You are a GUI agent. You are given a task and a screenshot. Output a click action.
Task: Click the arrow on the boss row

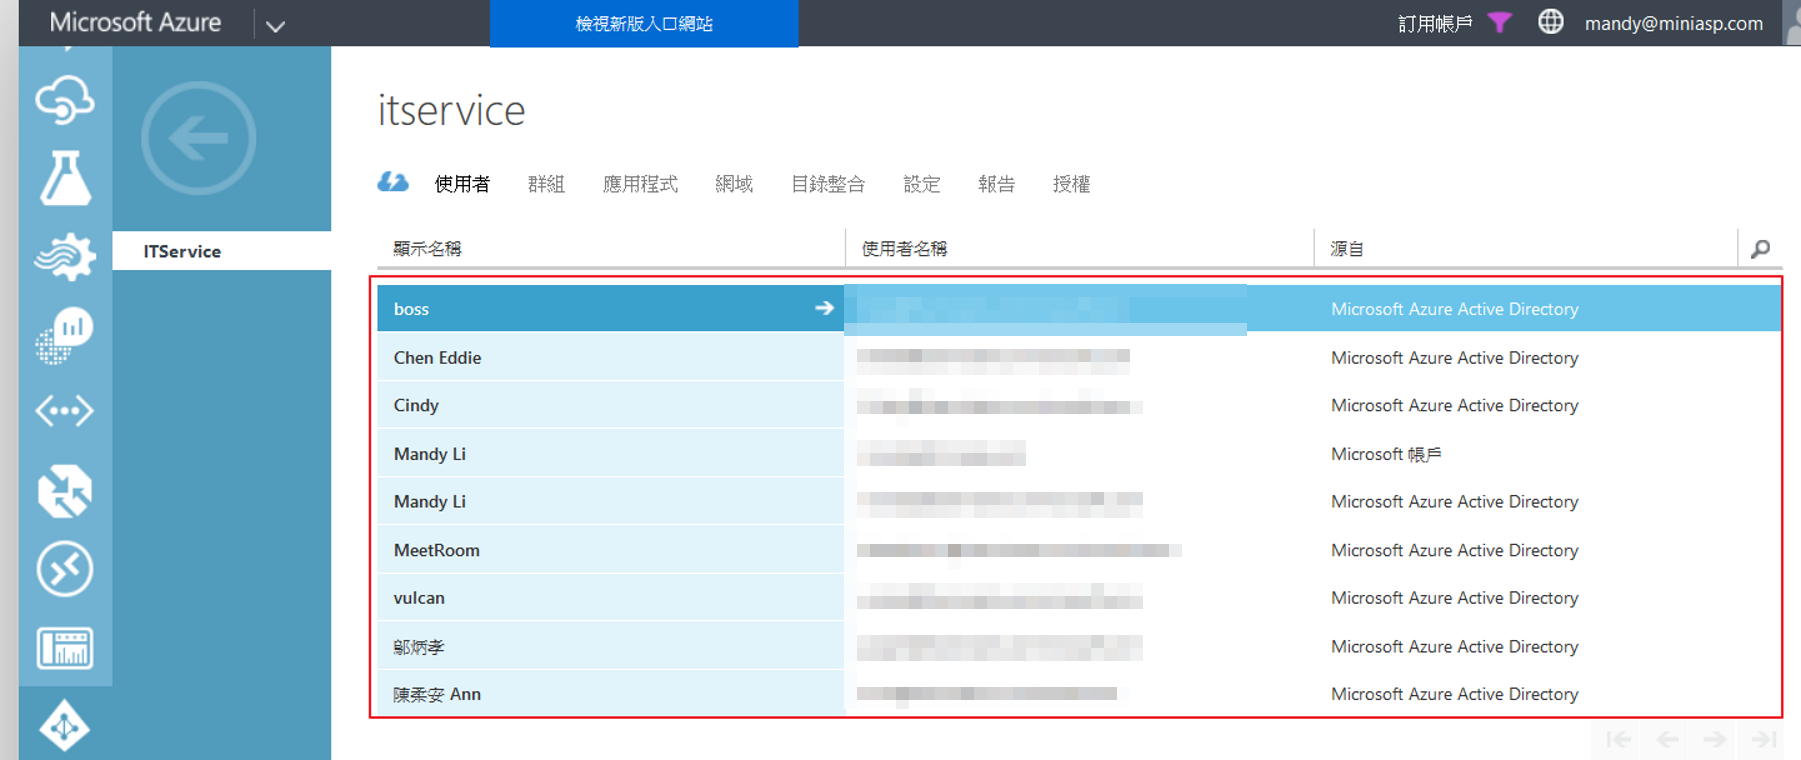click(x=824, y=308)
